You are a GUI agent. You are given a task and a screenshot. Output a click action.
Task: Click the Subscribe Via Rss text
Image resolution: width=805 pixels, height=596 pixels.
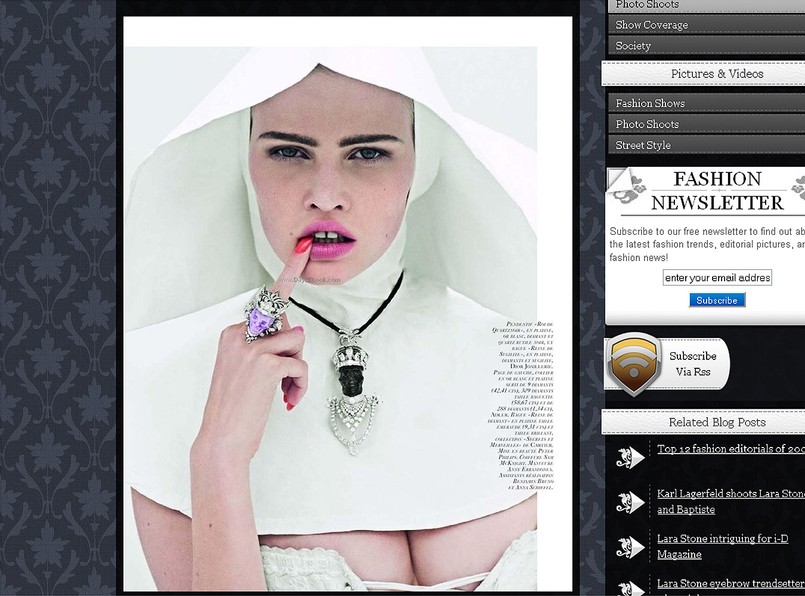[x=693, y=363]
